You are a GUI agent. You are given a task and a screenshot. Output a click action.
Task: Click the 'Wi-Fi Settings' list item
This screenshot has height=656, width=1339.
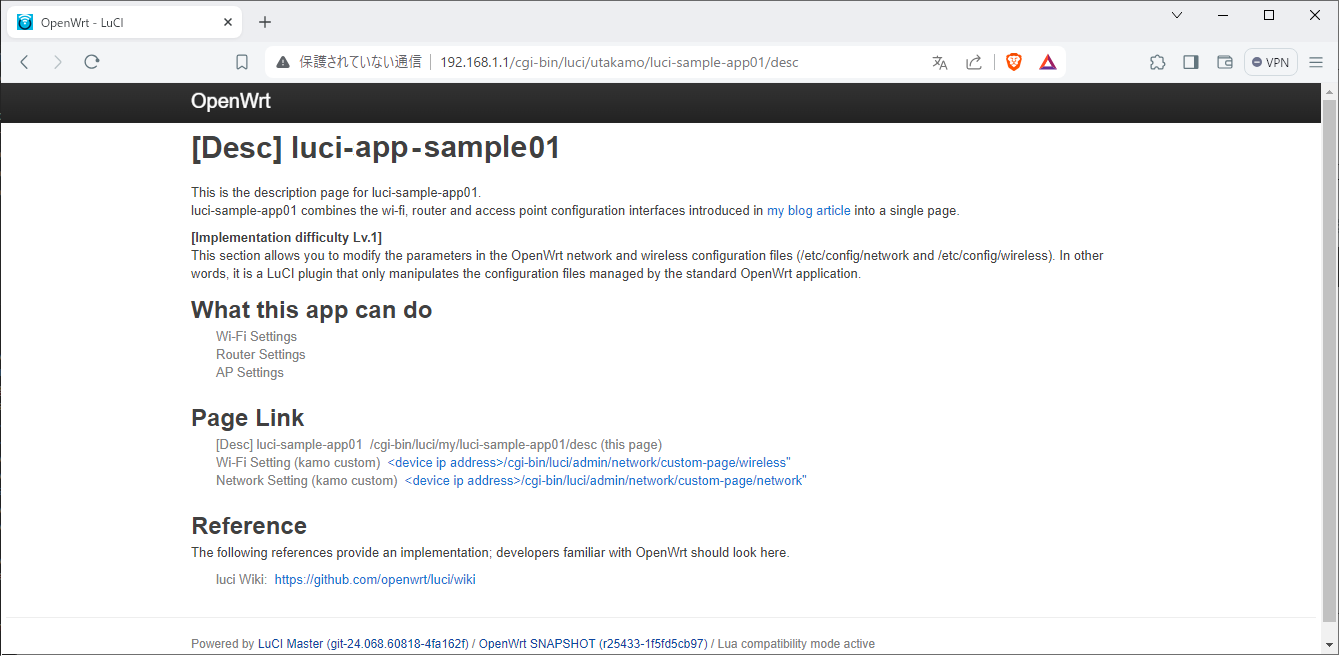256,336
